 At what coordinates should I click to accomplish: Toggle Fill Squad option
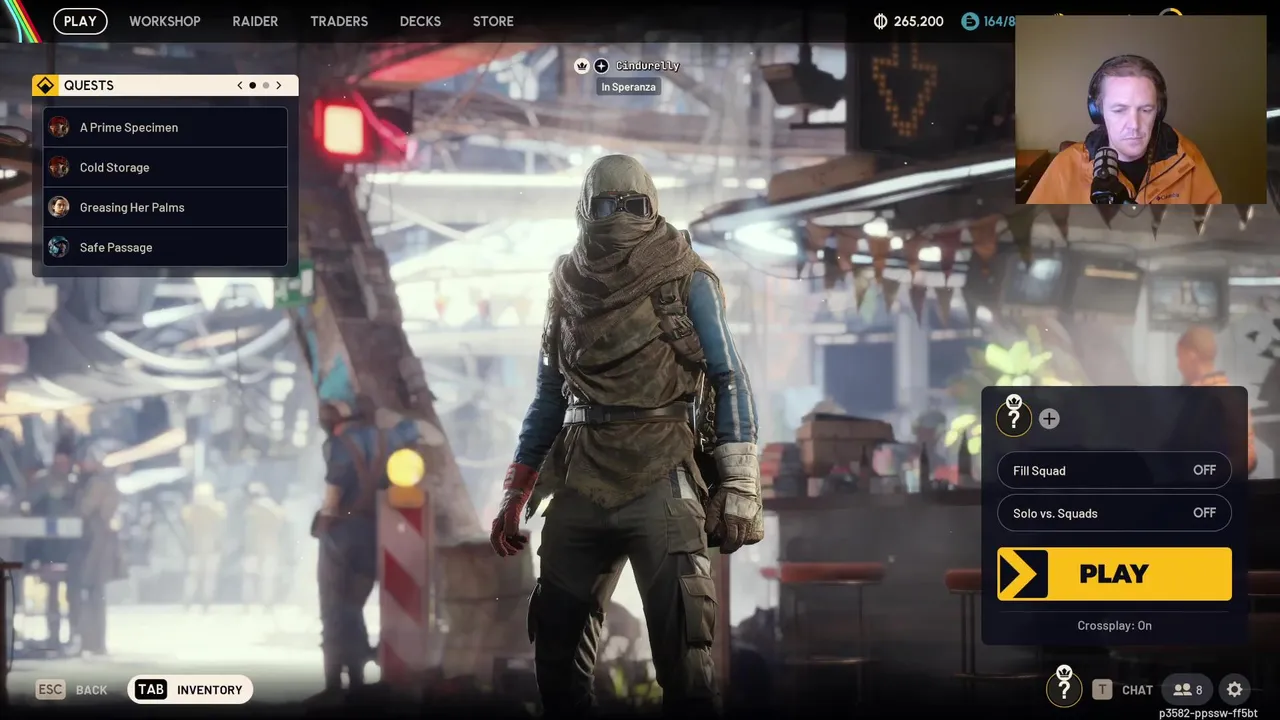pyautogui.click(x=1114, y=470)
